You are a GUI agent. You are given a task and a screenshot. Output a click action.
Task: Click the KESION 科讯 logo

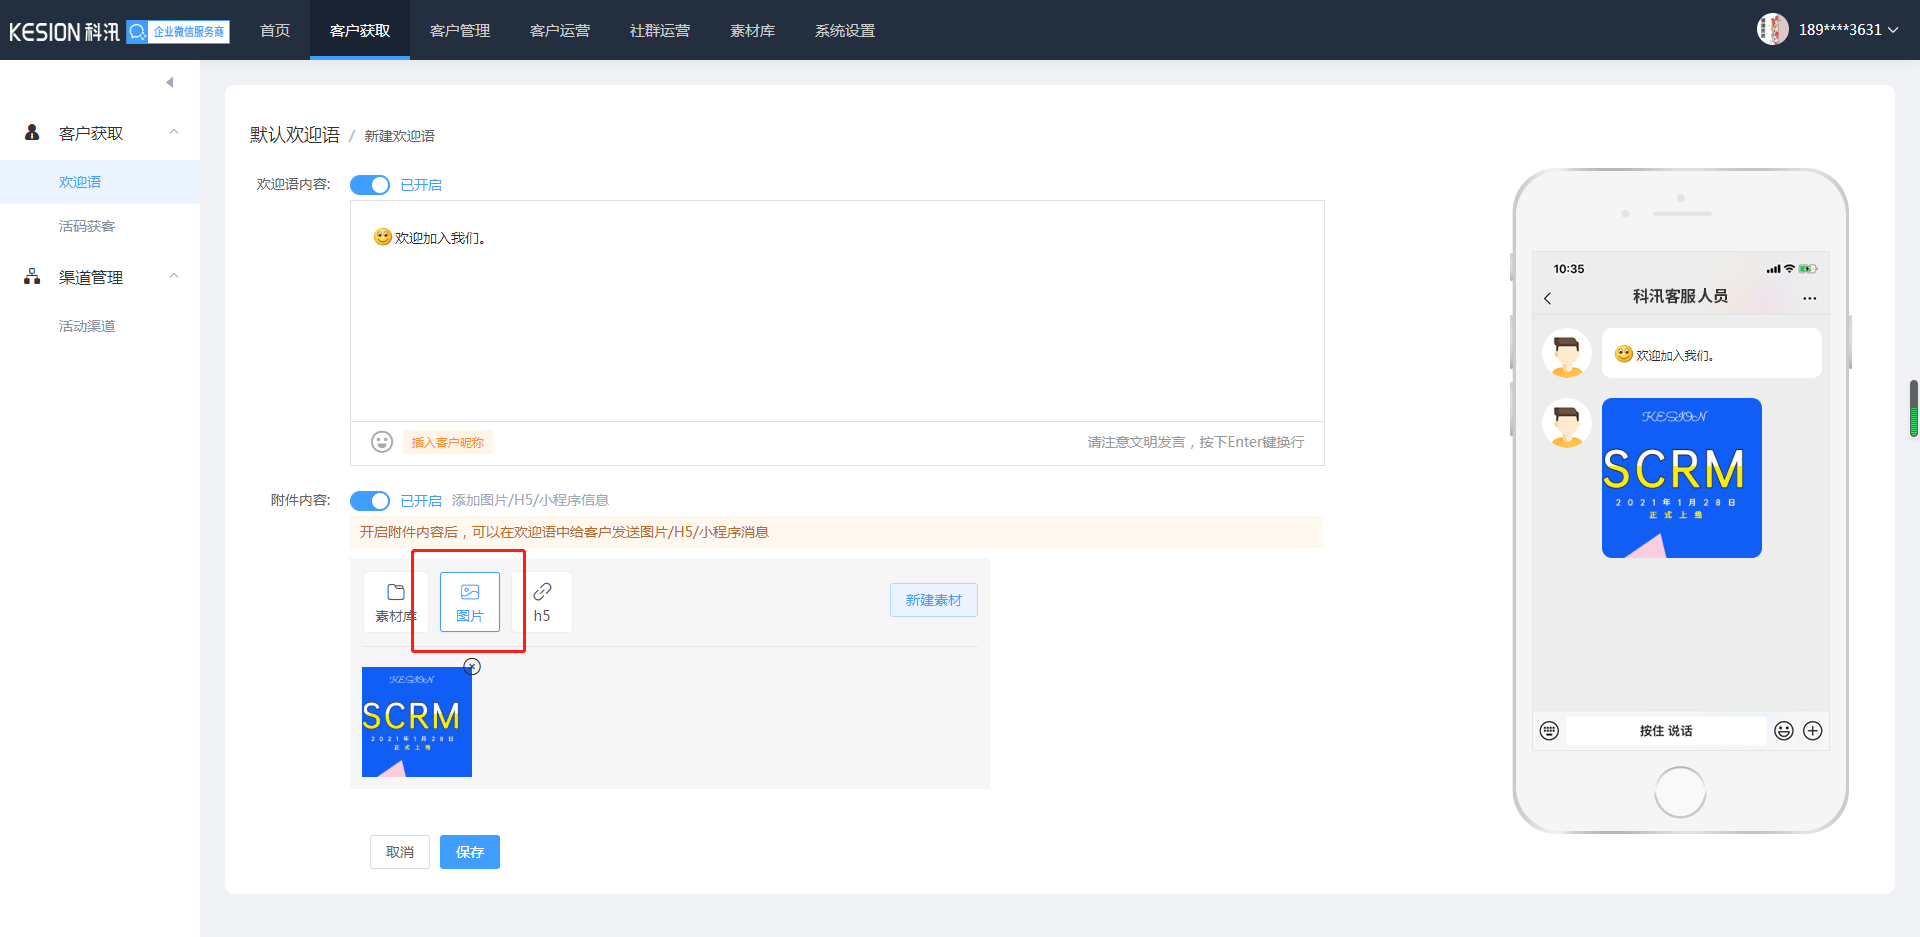tap(64, 32)
